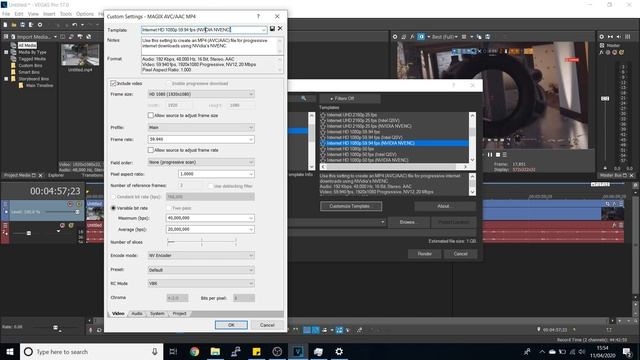640x360 pixels.
Task: Save snapshot to file in preview toolbar
Action: (487, 37)
